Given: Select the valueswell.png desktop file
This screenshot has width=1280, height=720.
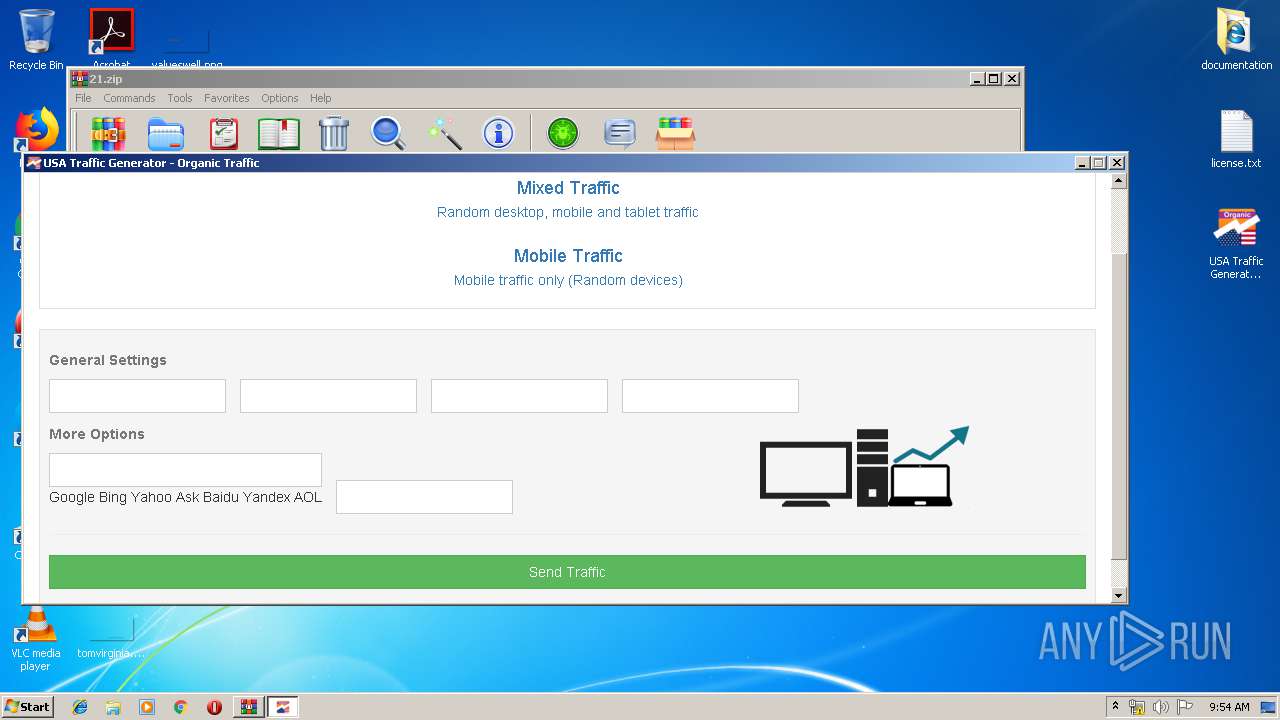Looking at the screenshot, I should coord(187,45).
